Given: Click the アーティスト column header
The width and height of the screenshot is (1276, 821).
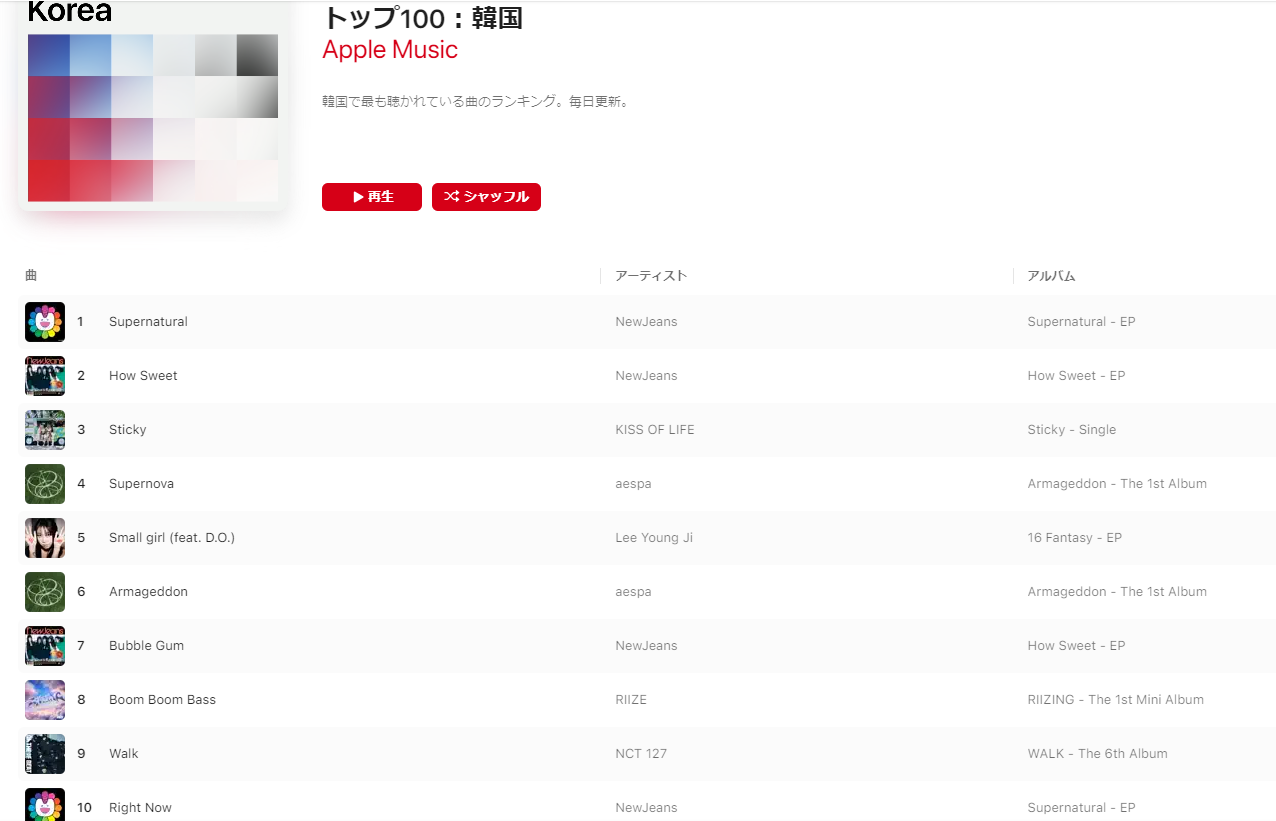Looking at the screenshot, I should tap(651, 276).
